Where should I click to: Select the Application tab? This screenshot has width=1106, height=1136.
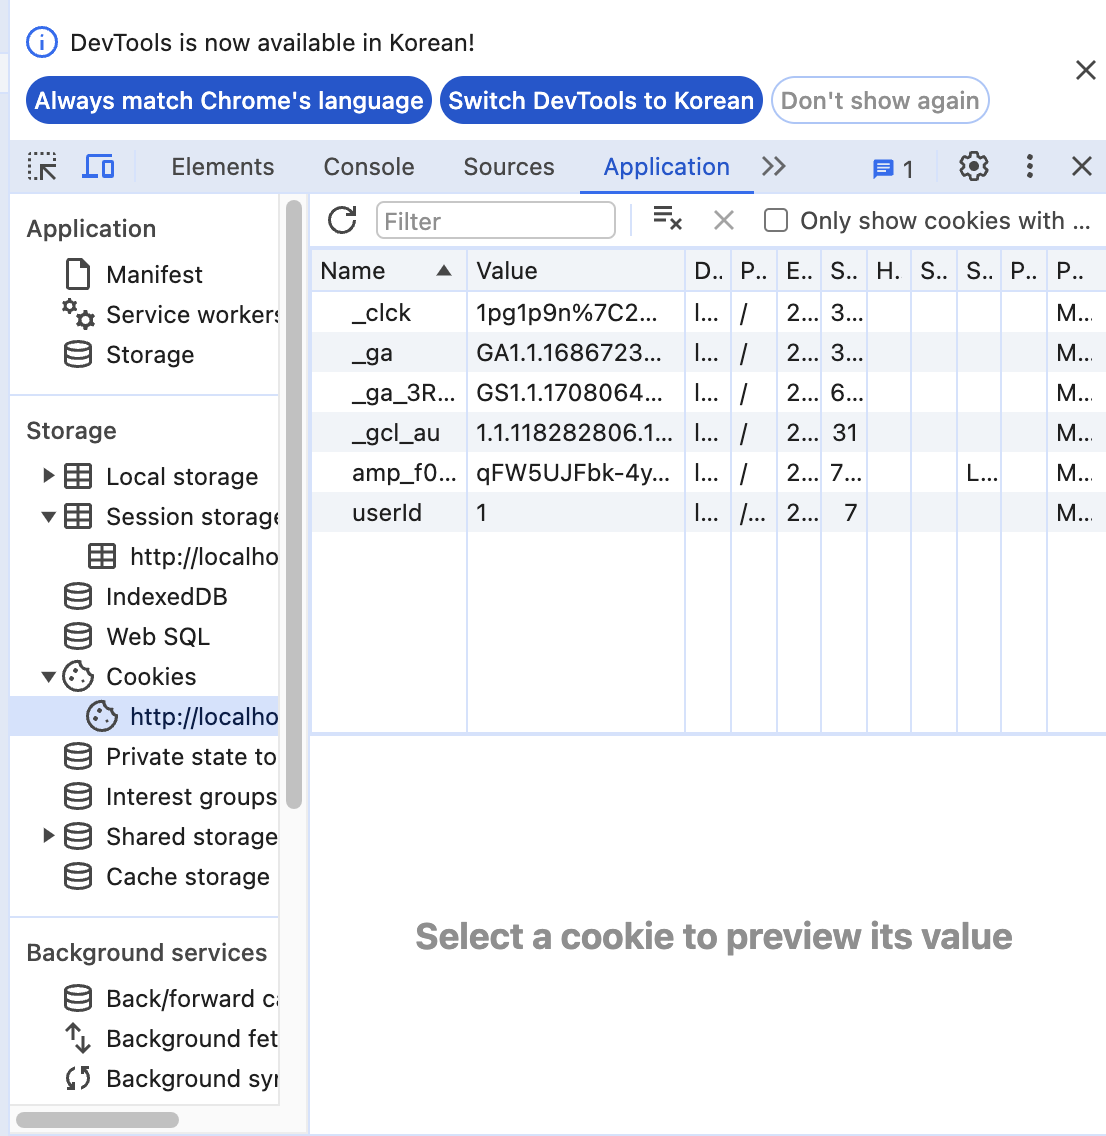tap(666, 167)
